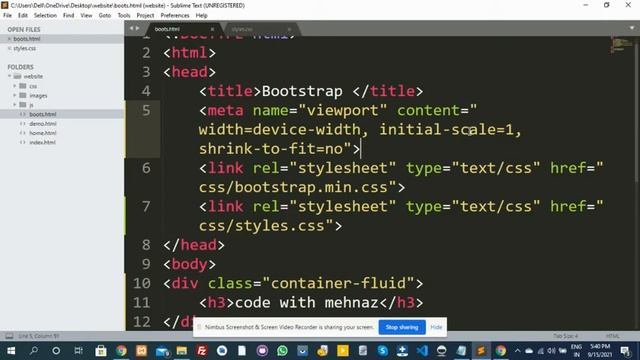The image size is (640, 360).
Task: Click line number 6 in gutter
Action: (146, 168)
